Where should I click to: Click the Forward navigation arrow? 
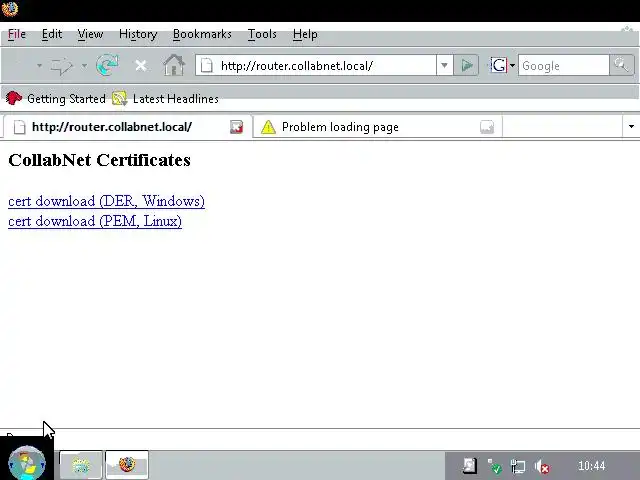(62, 66)
